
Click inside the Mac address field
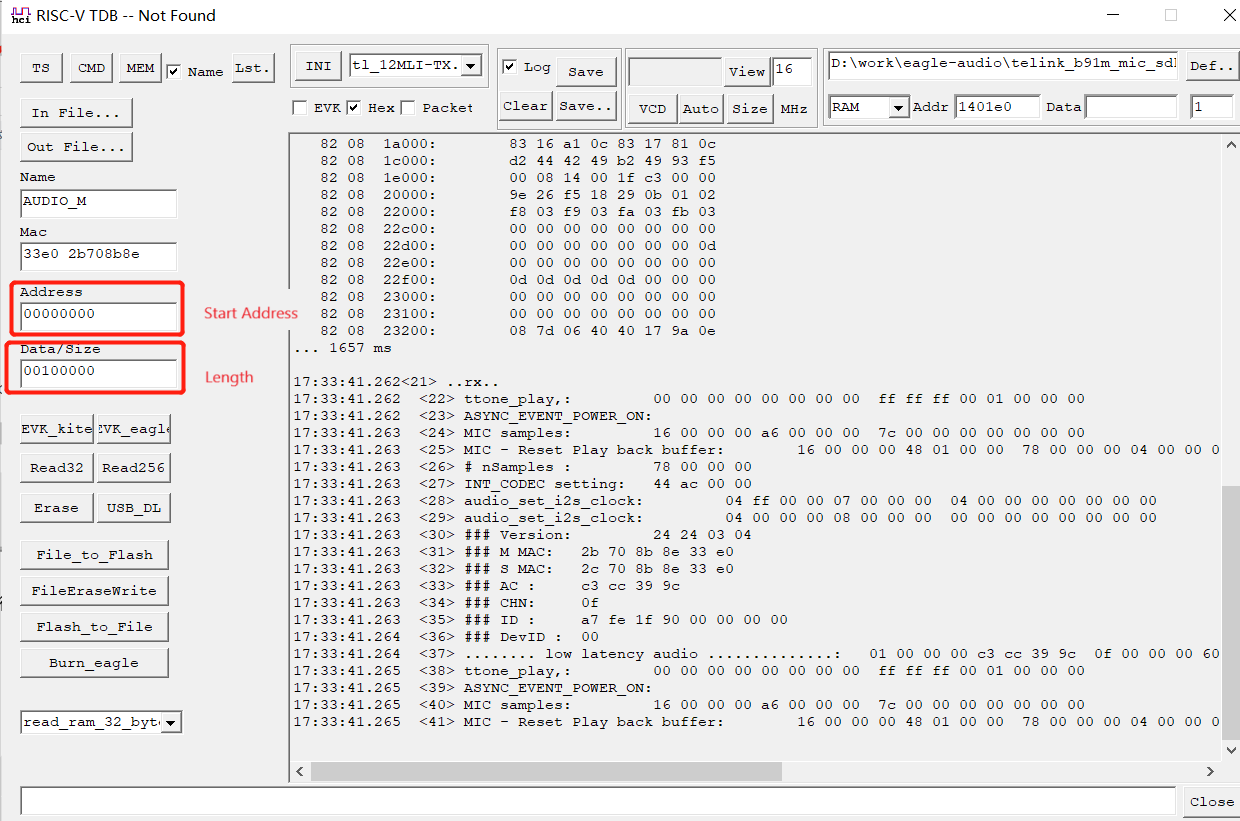98,257
